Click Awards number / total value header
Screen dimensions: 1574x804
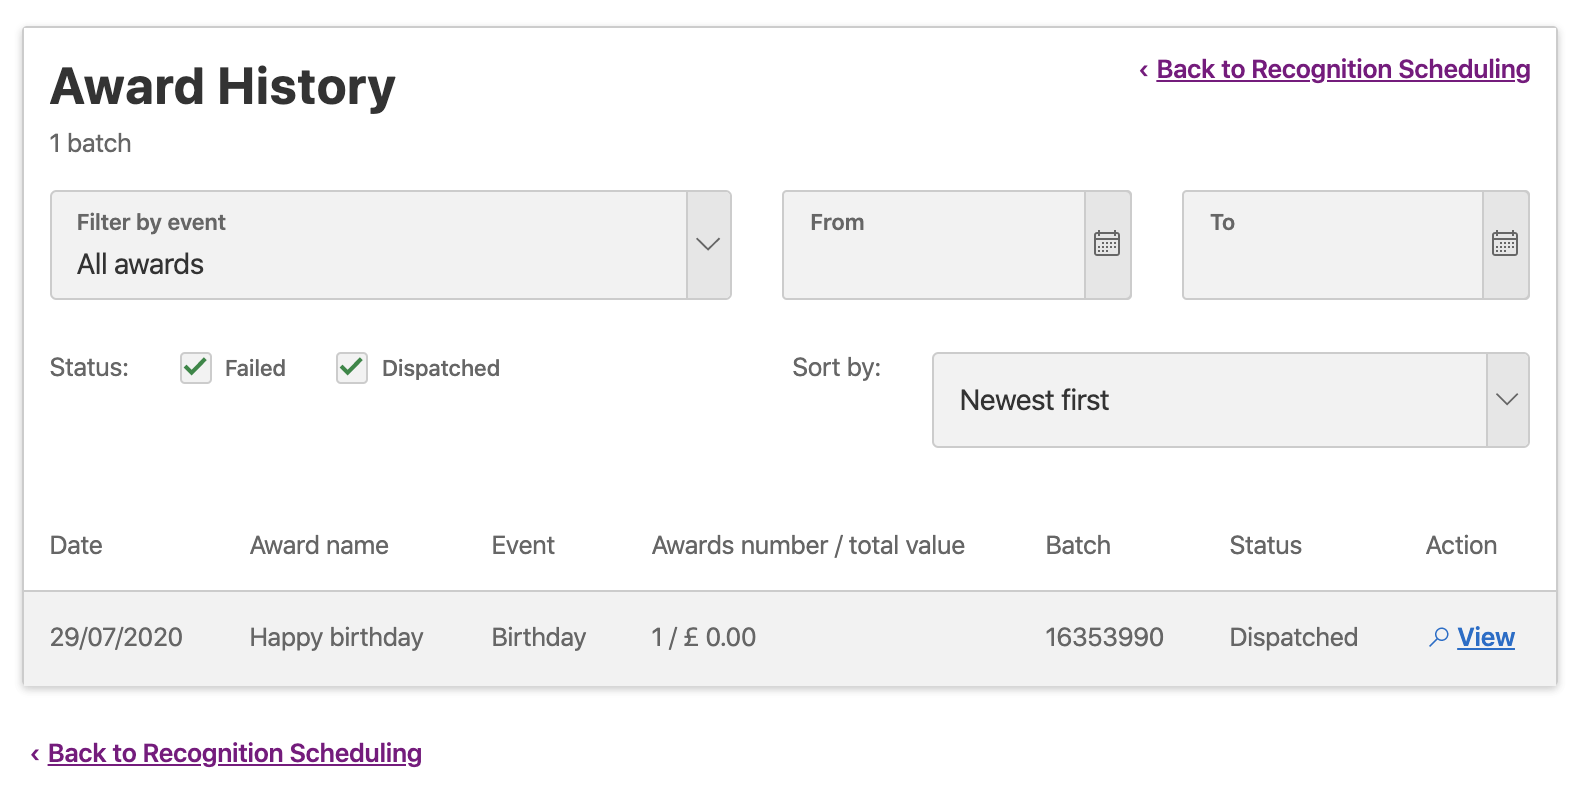click(808, 545)
